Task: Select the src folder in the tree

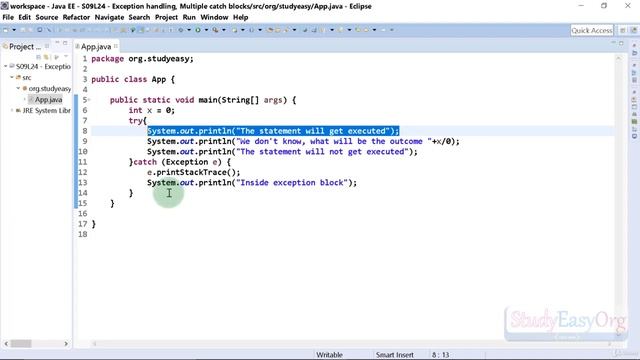Action: 24,77
